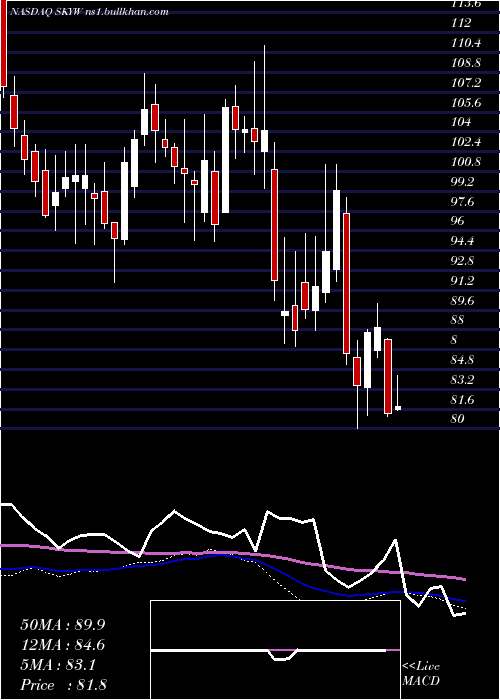Click the 108.8 price axis label
Viewport: 500px width, 700px height.
pyautogui.click(x=466, y=63)
